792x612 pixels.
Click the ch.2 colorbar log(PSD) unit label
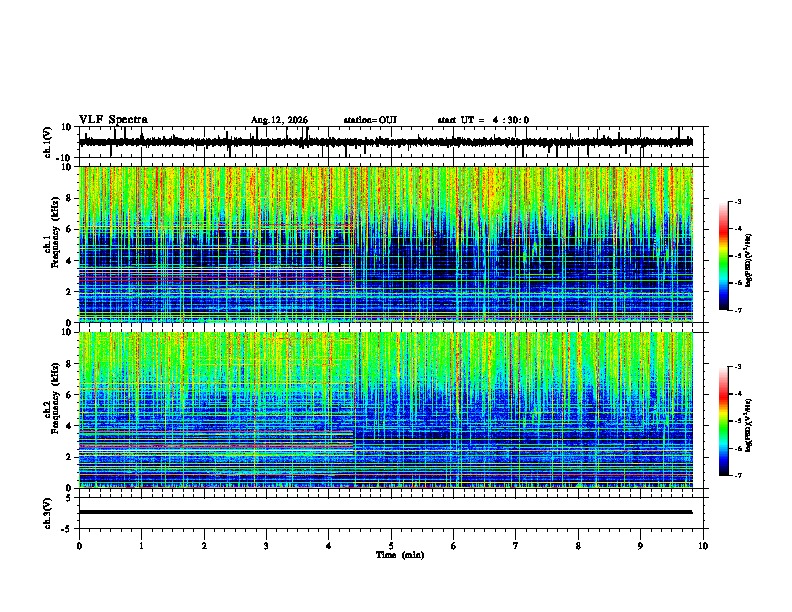pyautogui.click(x=749, y=426)
